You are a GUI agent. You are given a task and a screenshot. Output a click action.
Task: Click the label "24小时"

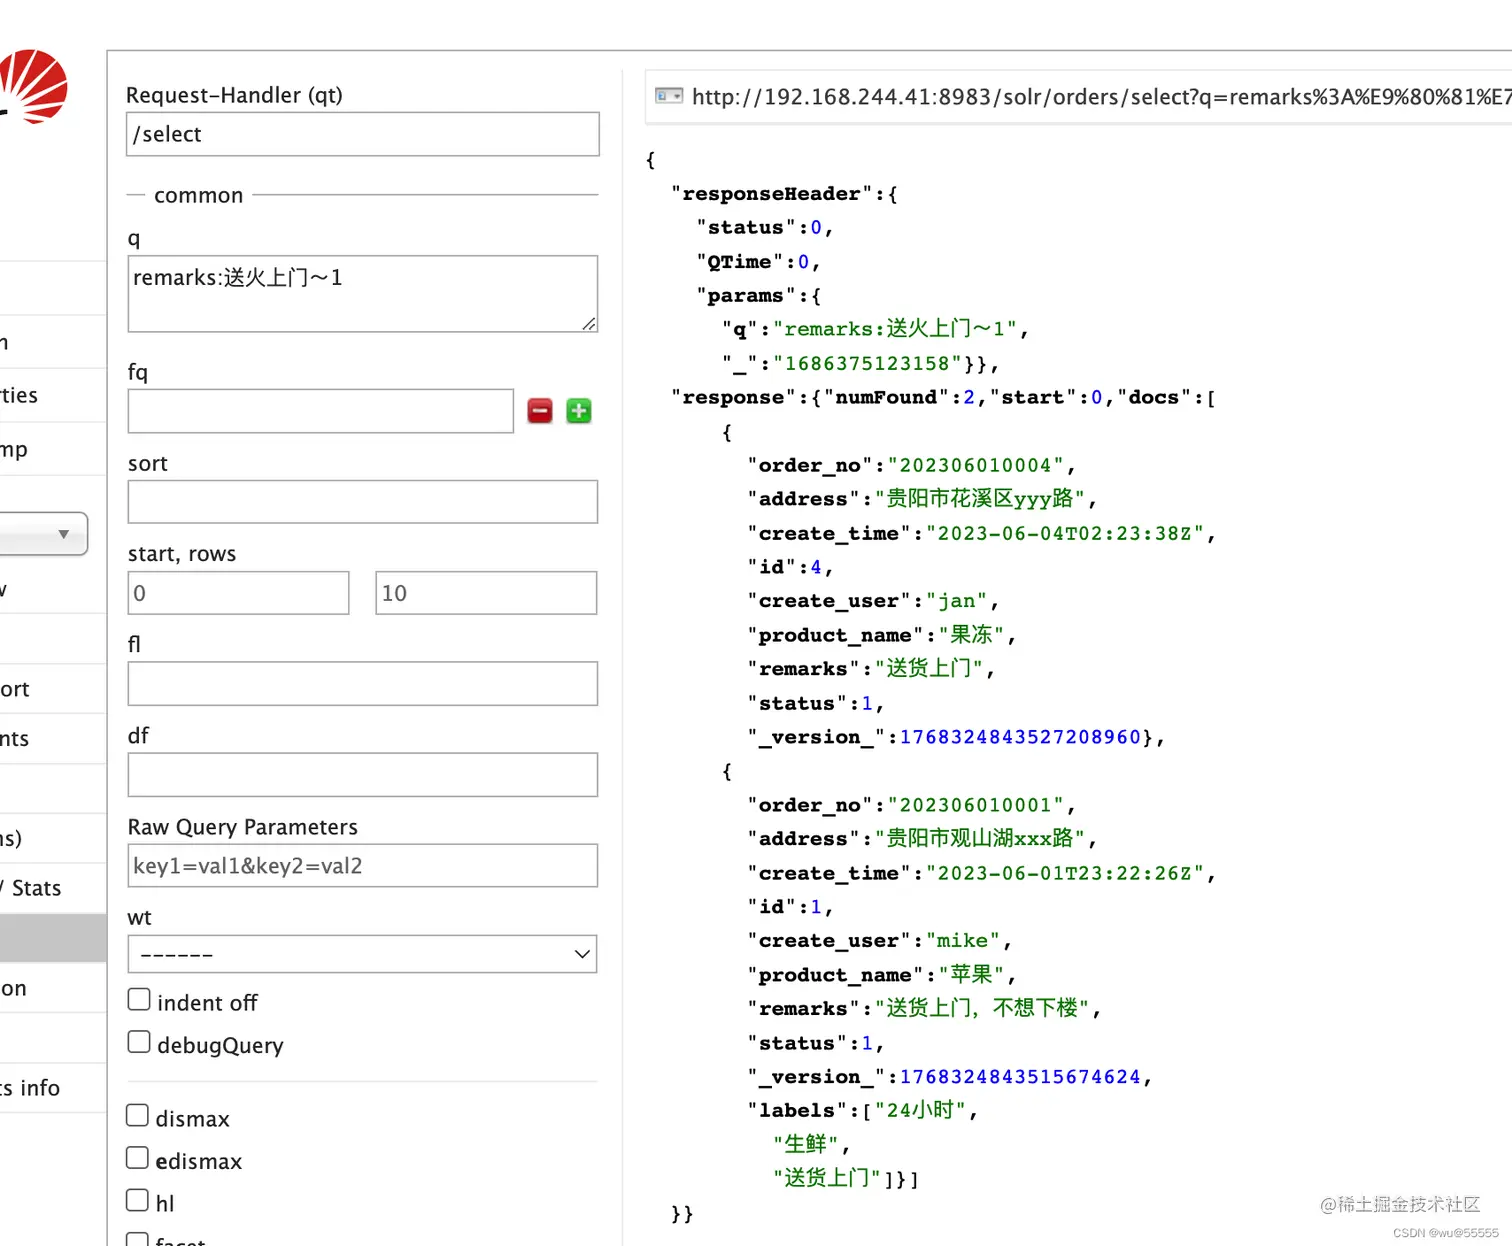pos(920,1110)
